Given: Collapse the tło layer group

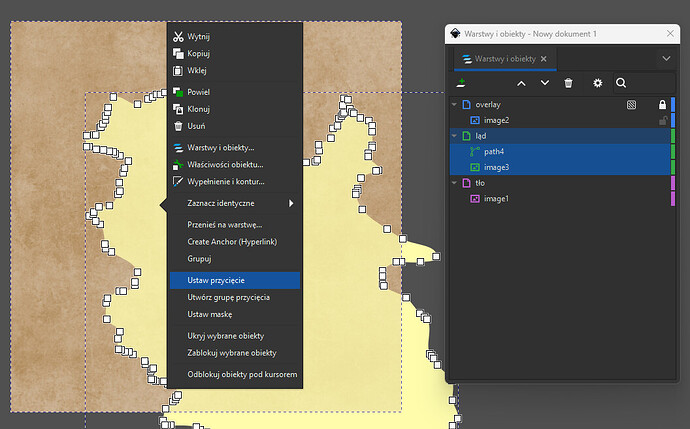Looking at the screenshot, I should (x=453, y=183).
